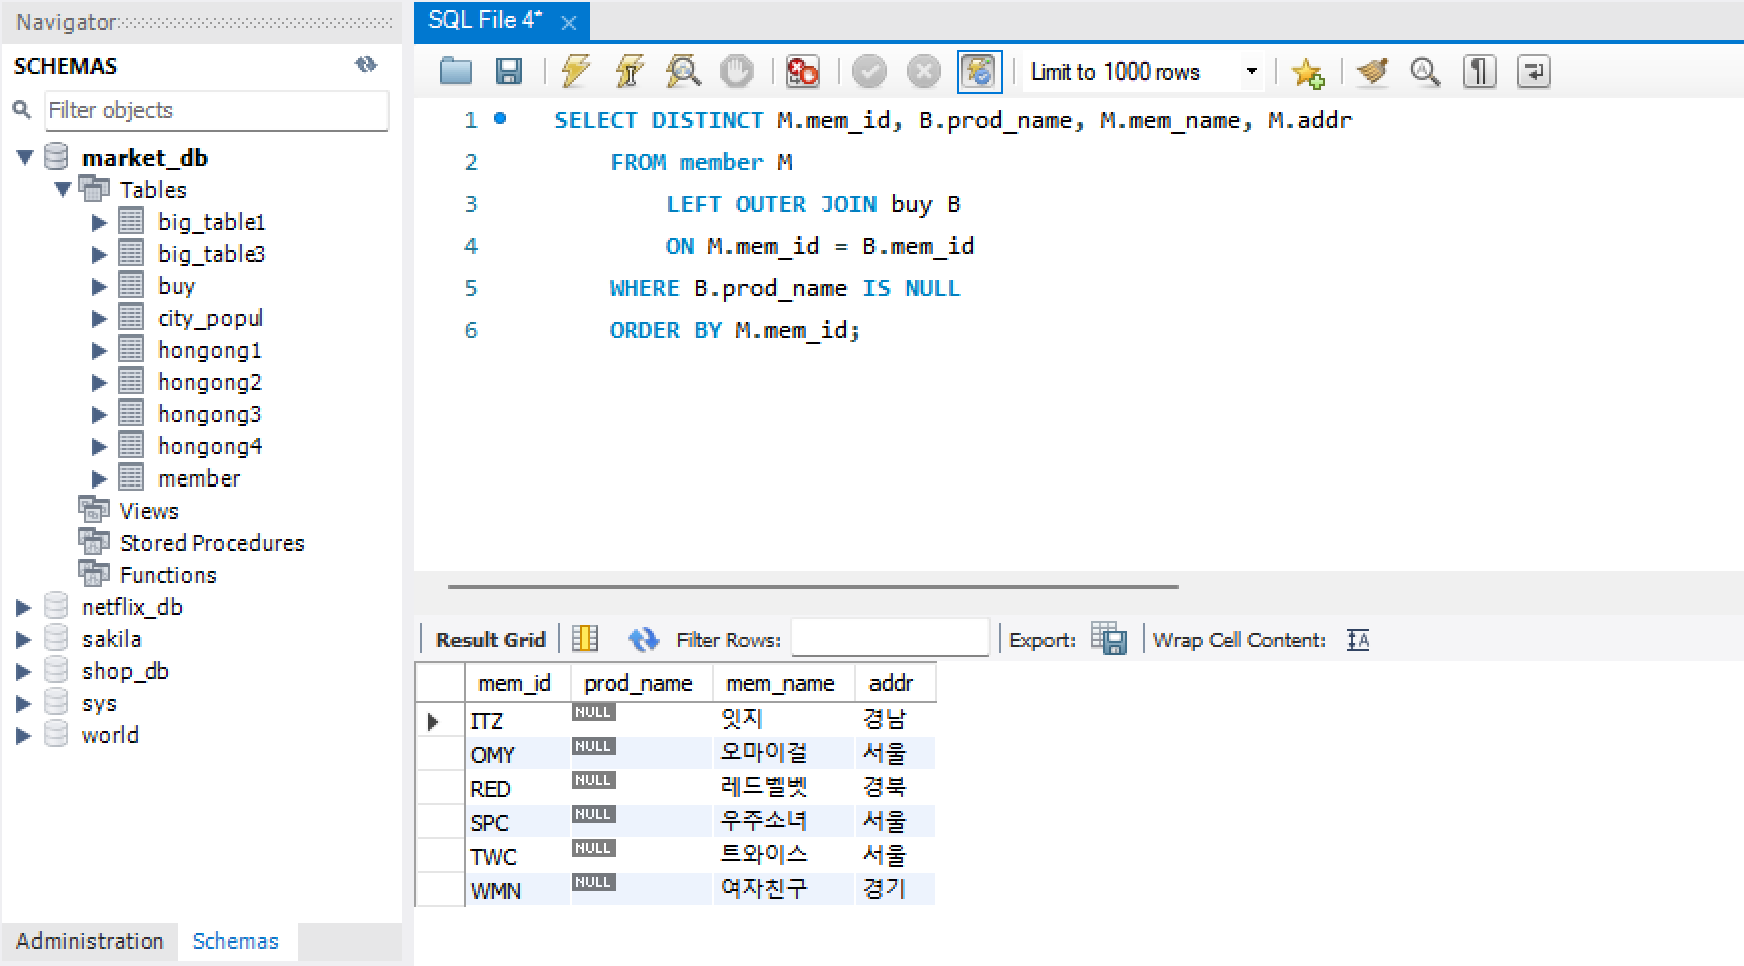
Task: Close the SQL File 4 tab
Action: (x=568, y=23)
